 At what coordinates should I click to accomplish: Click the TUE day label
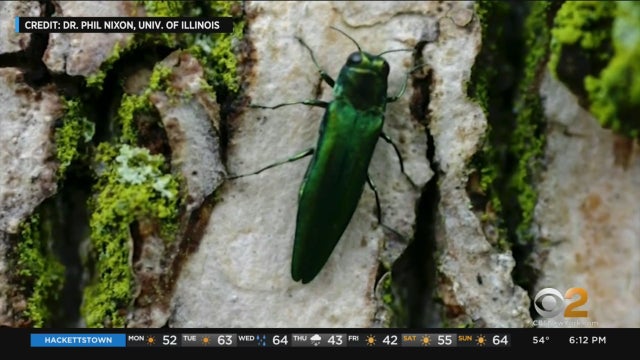point(189,338)
